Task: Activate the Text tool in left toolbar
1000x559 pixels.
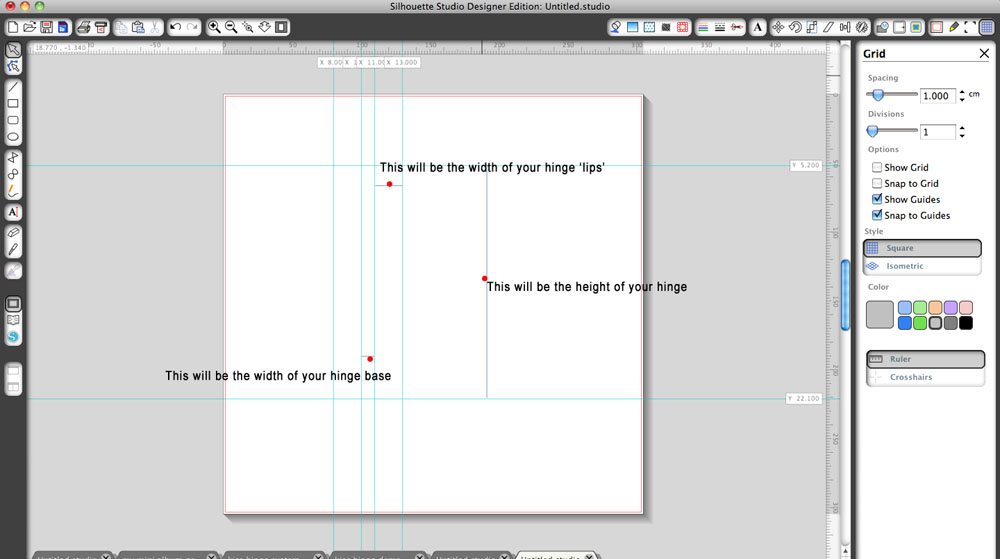Action: (14, 212)
